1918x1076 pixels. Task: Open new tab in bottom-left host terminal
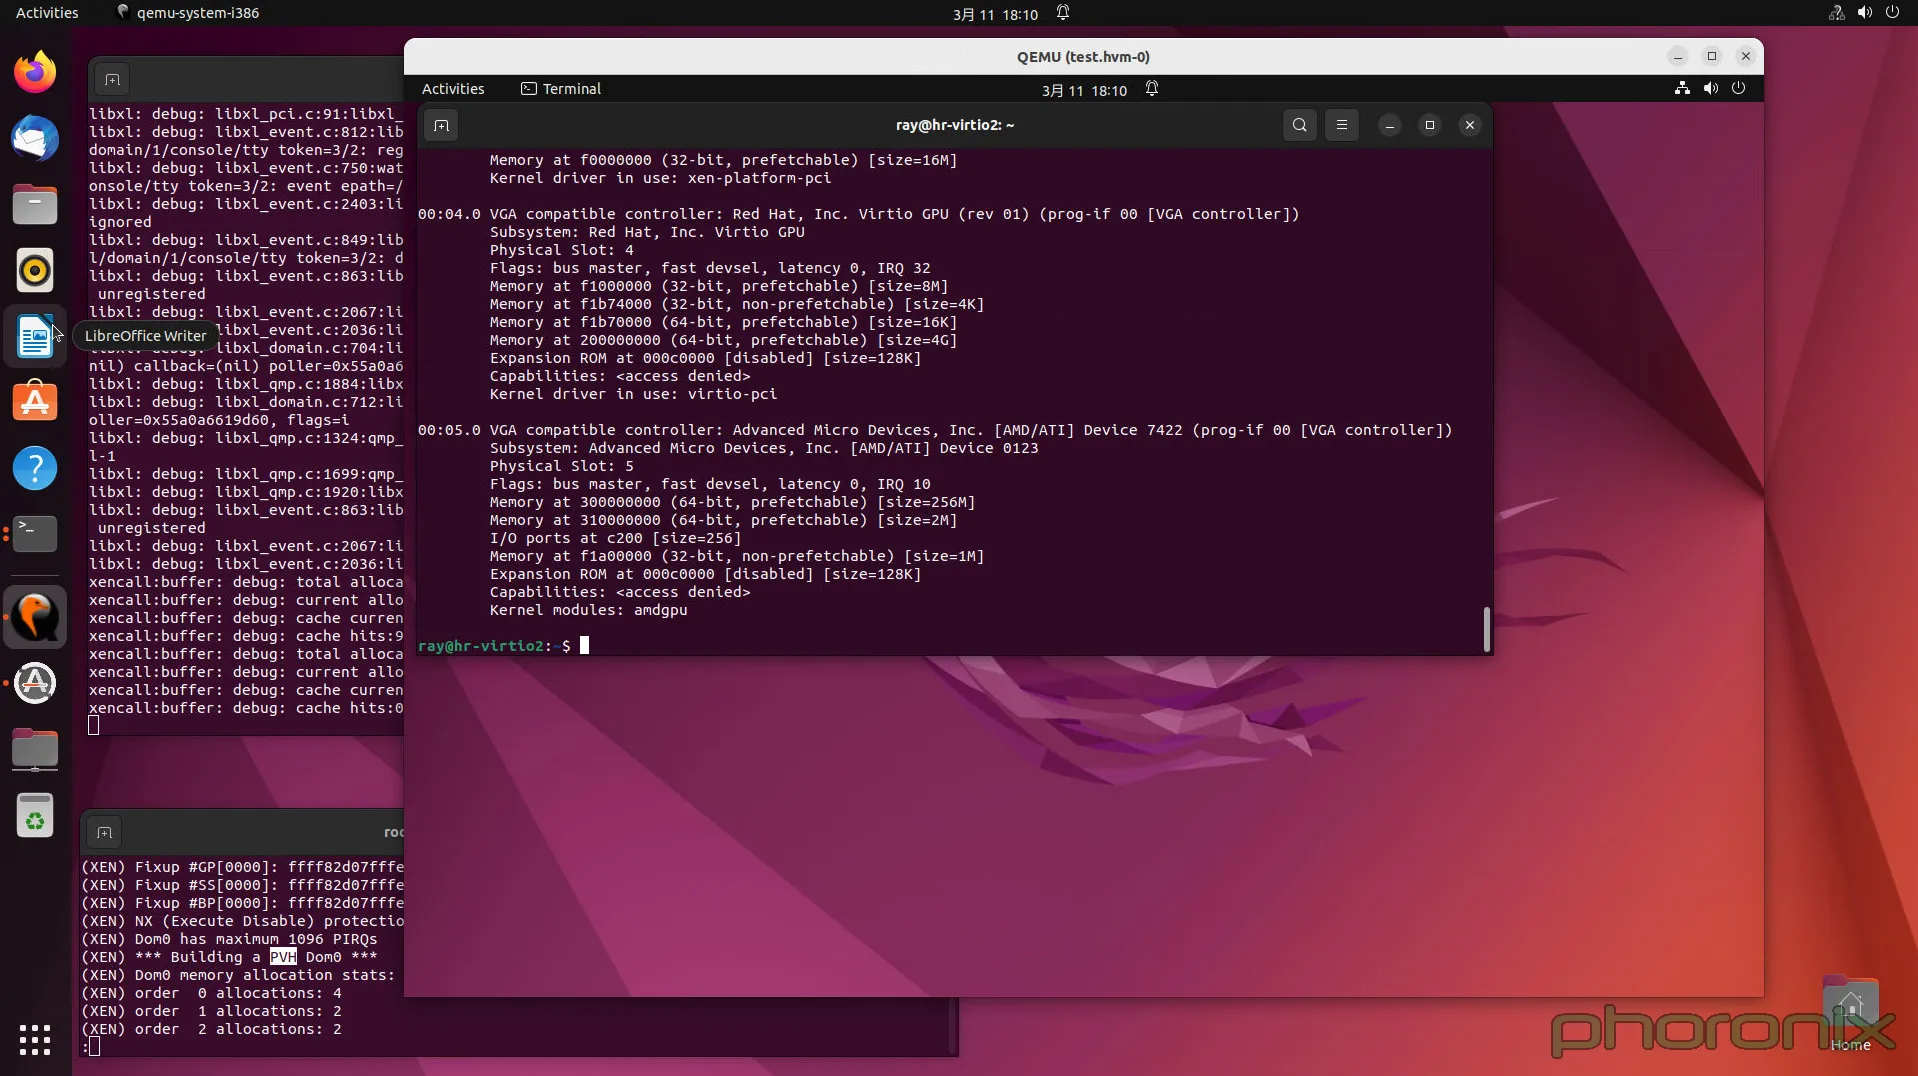(x=104, y=832)
